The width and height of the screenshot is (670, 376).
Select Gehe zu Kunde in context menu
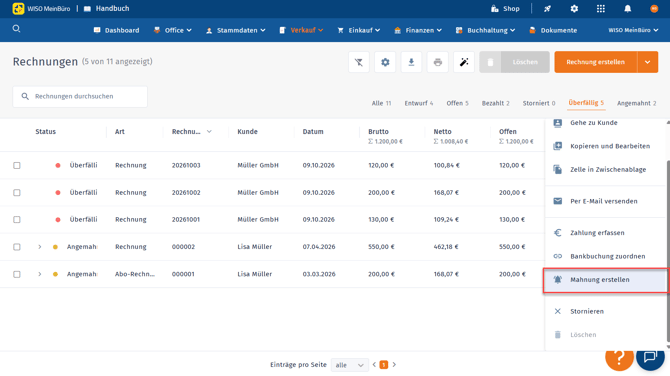pyautogui.click(x=605, y=123)
